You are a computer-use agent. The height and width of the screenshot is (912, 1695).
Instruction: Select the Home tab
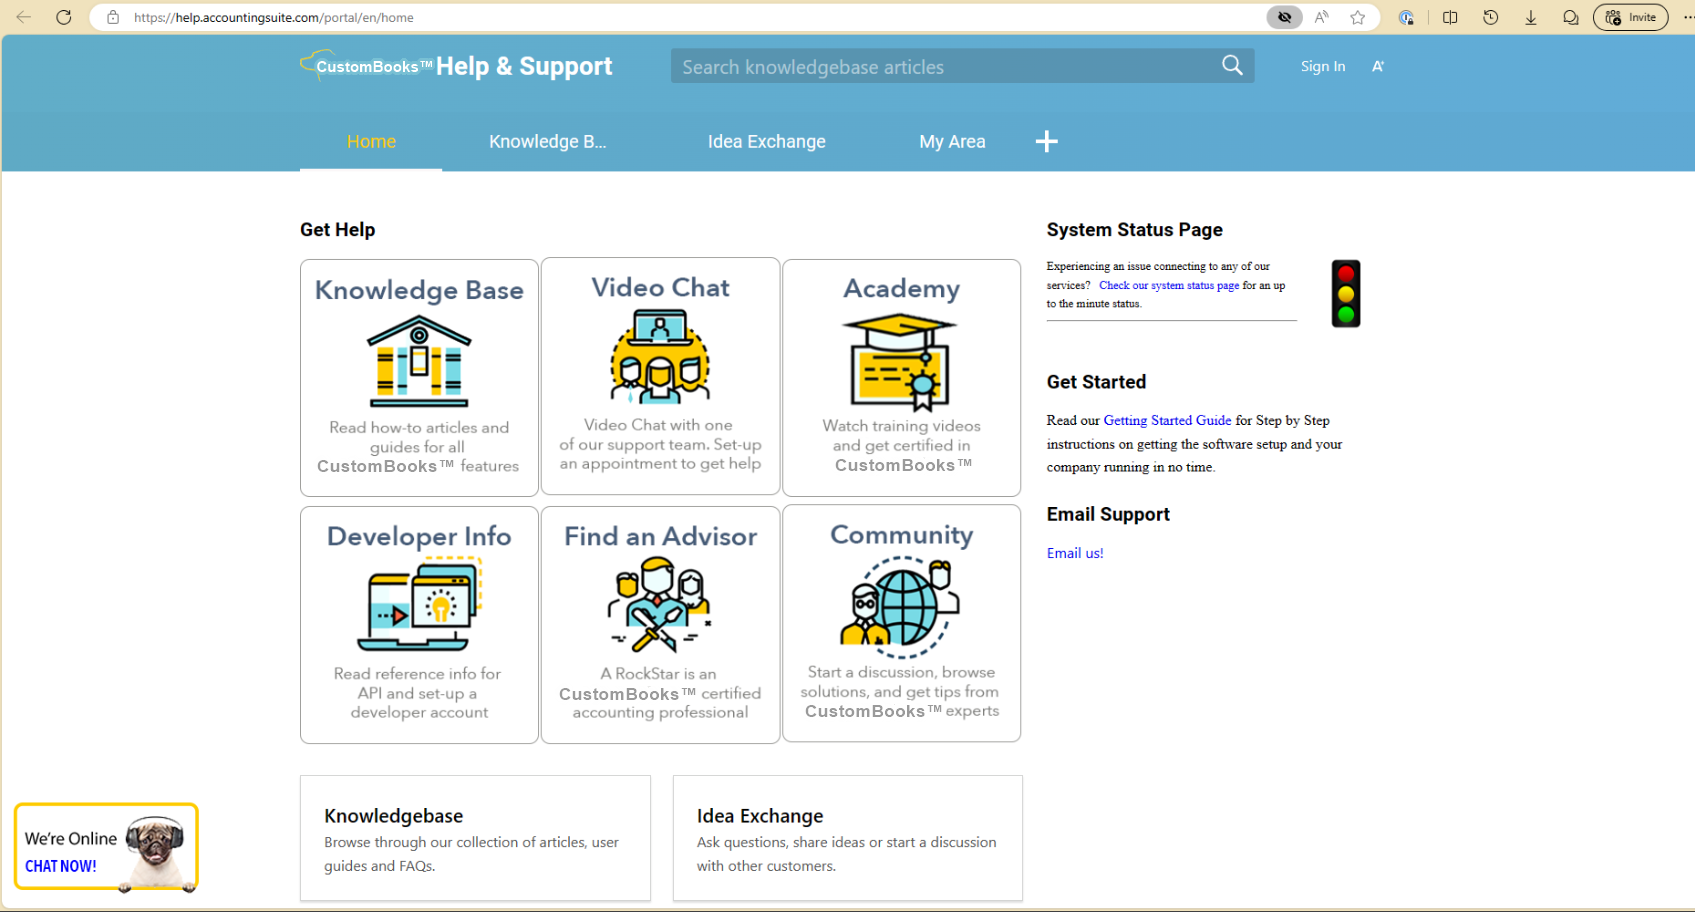tap(371, 142)
